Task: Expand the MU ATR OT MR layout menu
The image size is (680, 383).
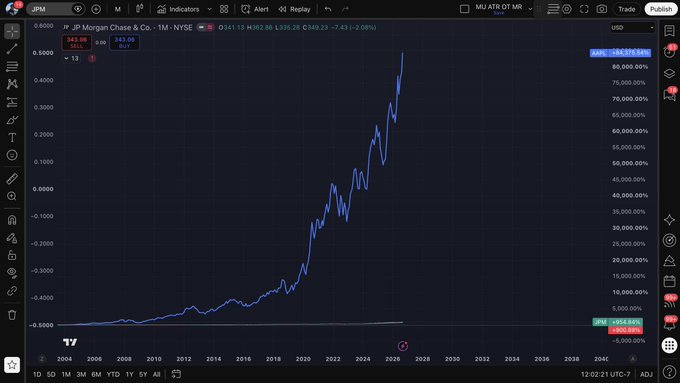Action: point(530,9)
